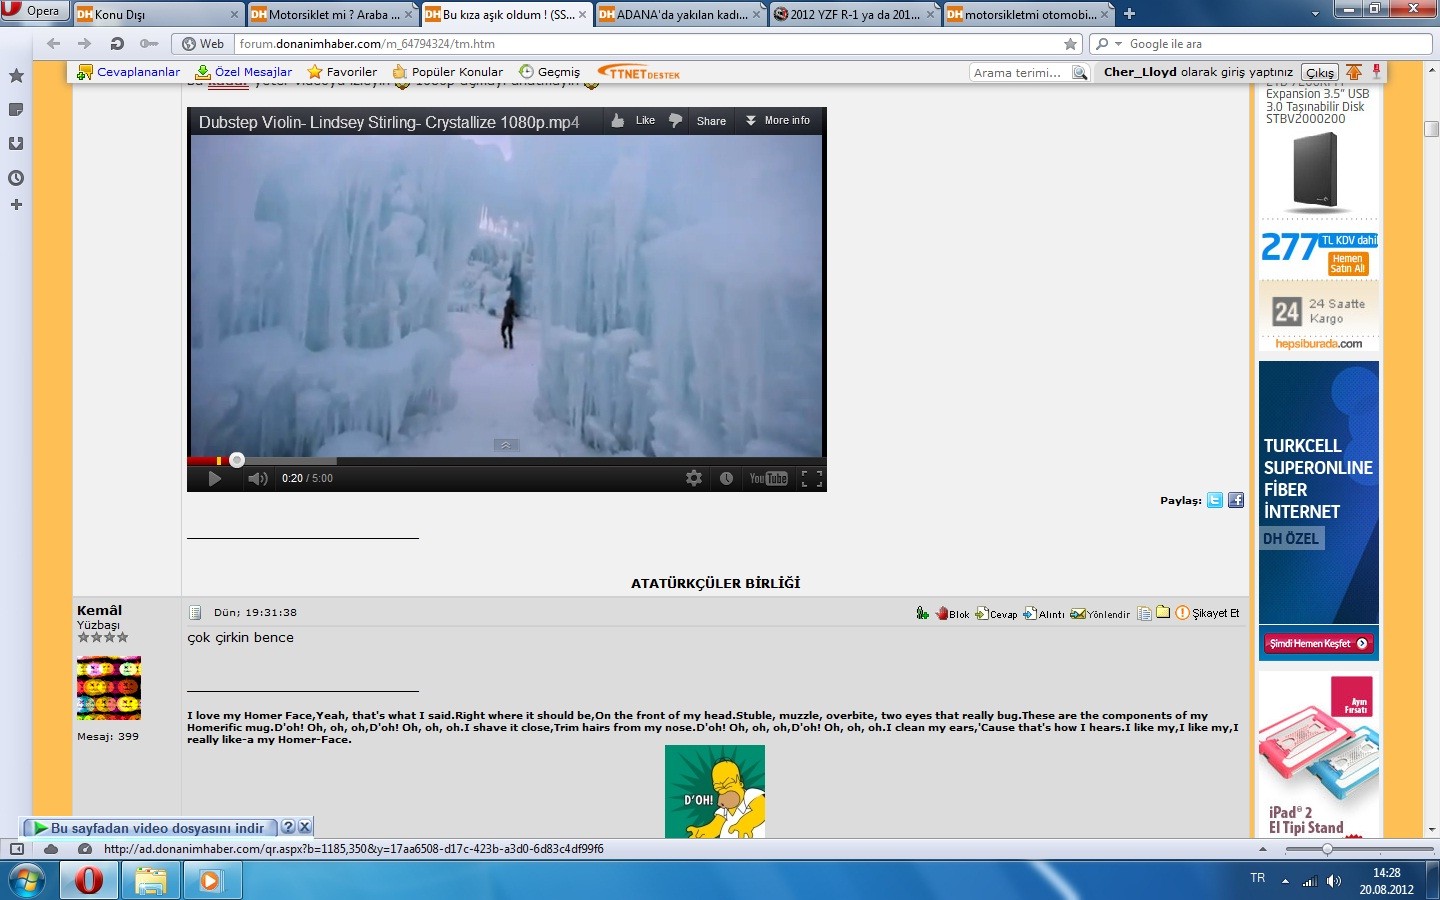Open Popüler Konular link
Screen dimensions: 1440x900
(448, 72)
